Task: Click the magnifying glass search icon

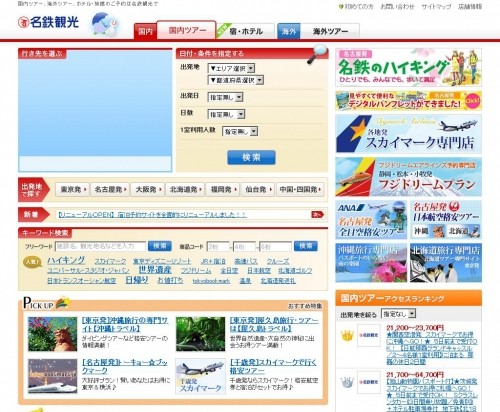Action: [317, 54]
